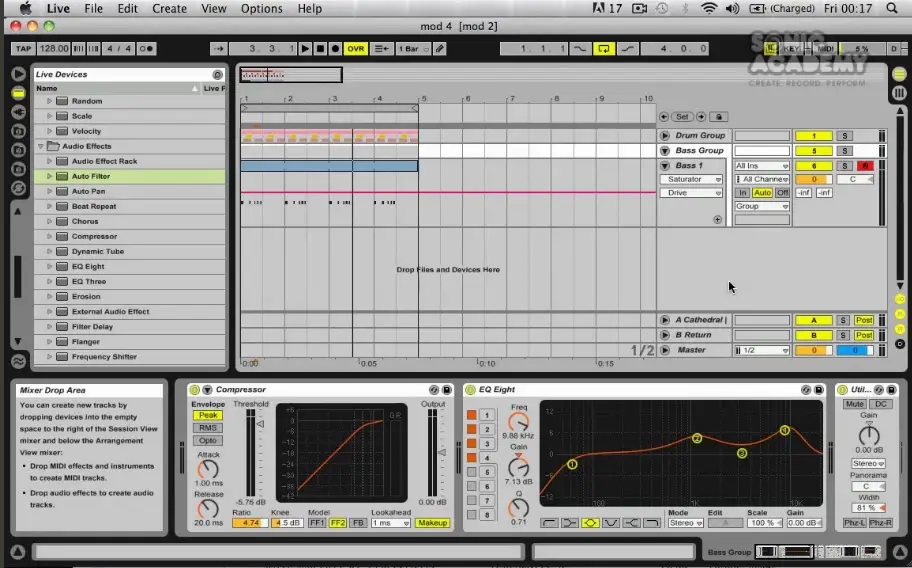912x568 pixels.
Task: Open the Plug-In Device Browser icon
Action: point(19,112)
